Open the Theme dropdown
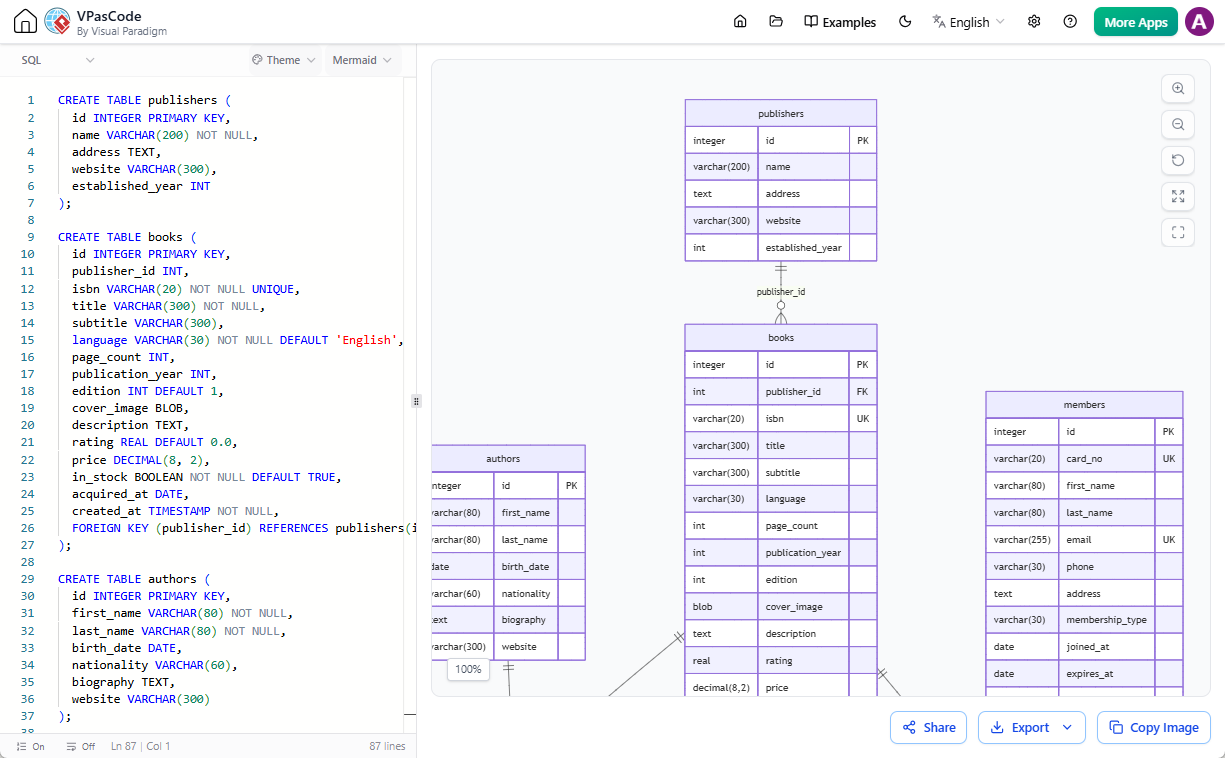This screenshot has width=1225, height=758. click(284, 60)
